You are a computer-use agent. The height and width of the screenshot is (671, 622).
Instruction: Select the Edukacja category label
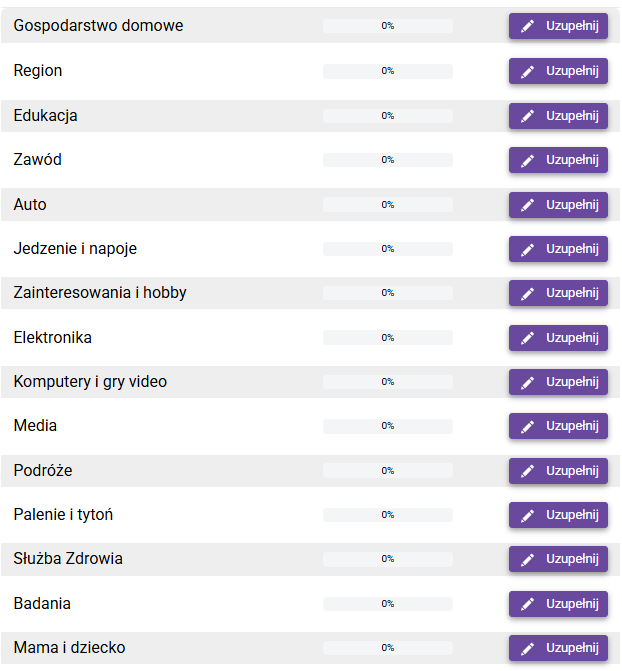coord(45,116)
